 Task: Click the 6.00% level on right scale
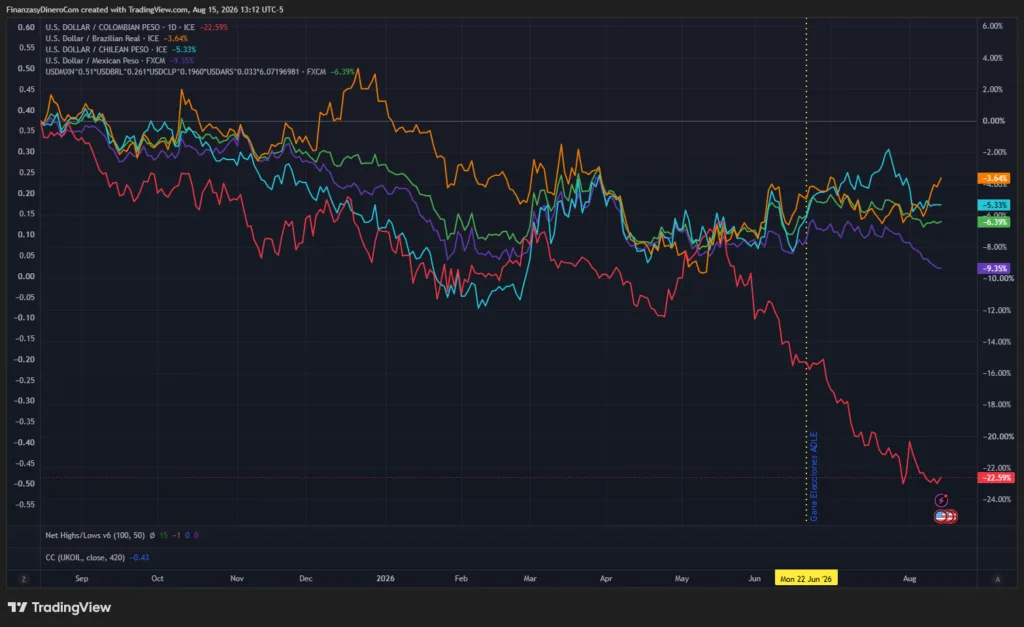pos(993,26)
